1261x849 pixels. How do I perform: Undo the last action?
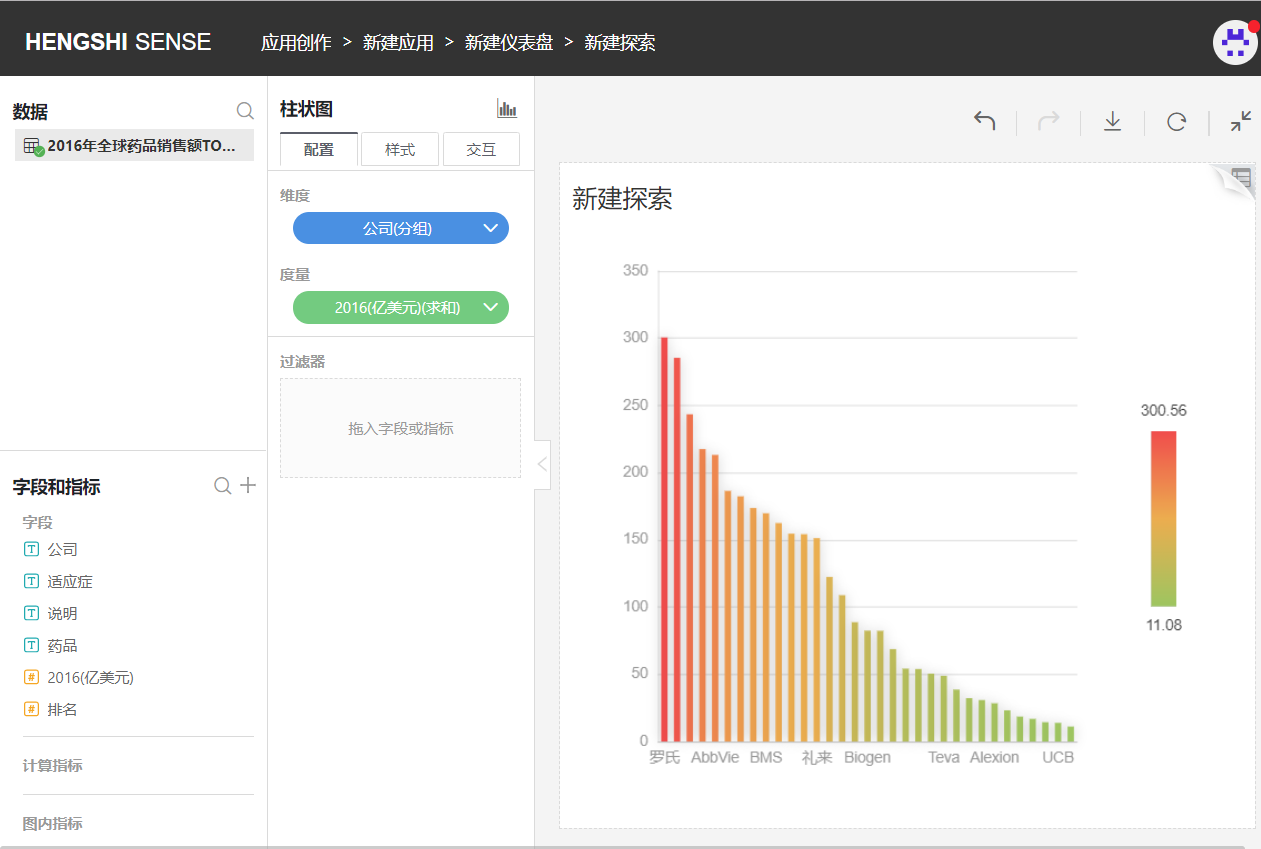coord(985,121)
